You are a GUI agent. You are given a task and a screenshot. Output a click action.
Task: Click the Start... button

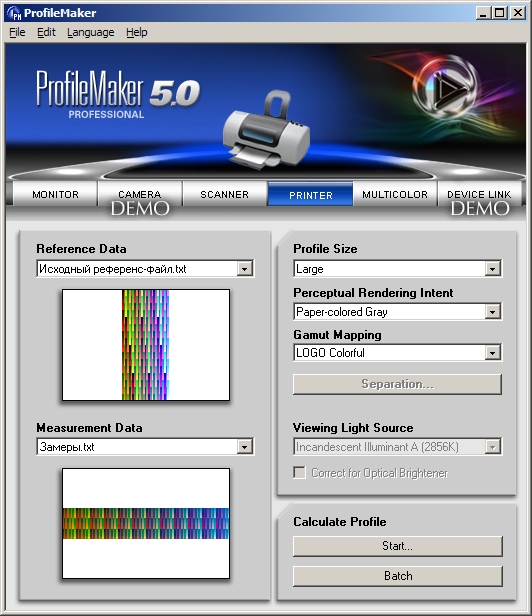(398, 546)
